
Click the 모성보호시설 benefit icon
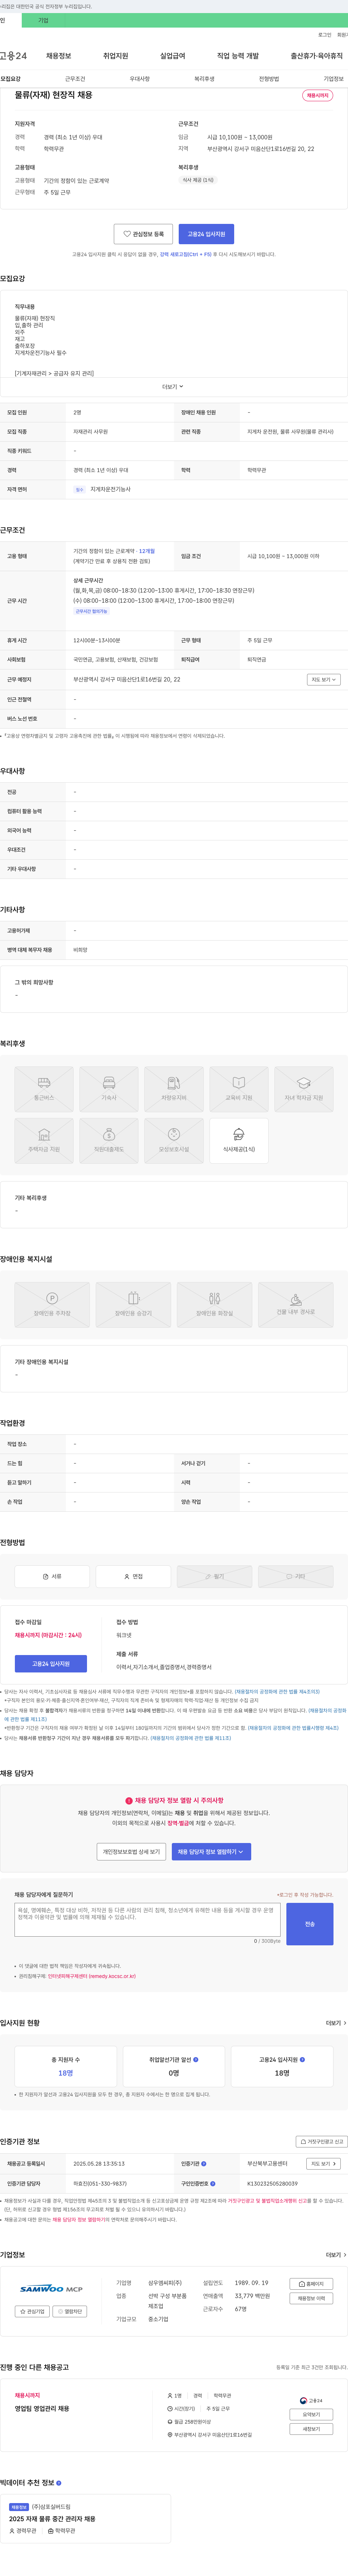point(174,1141)
